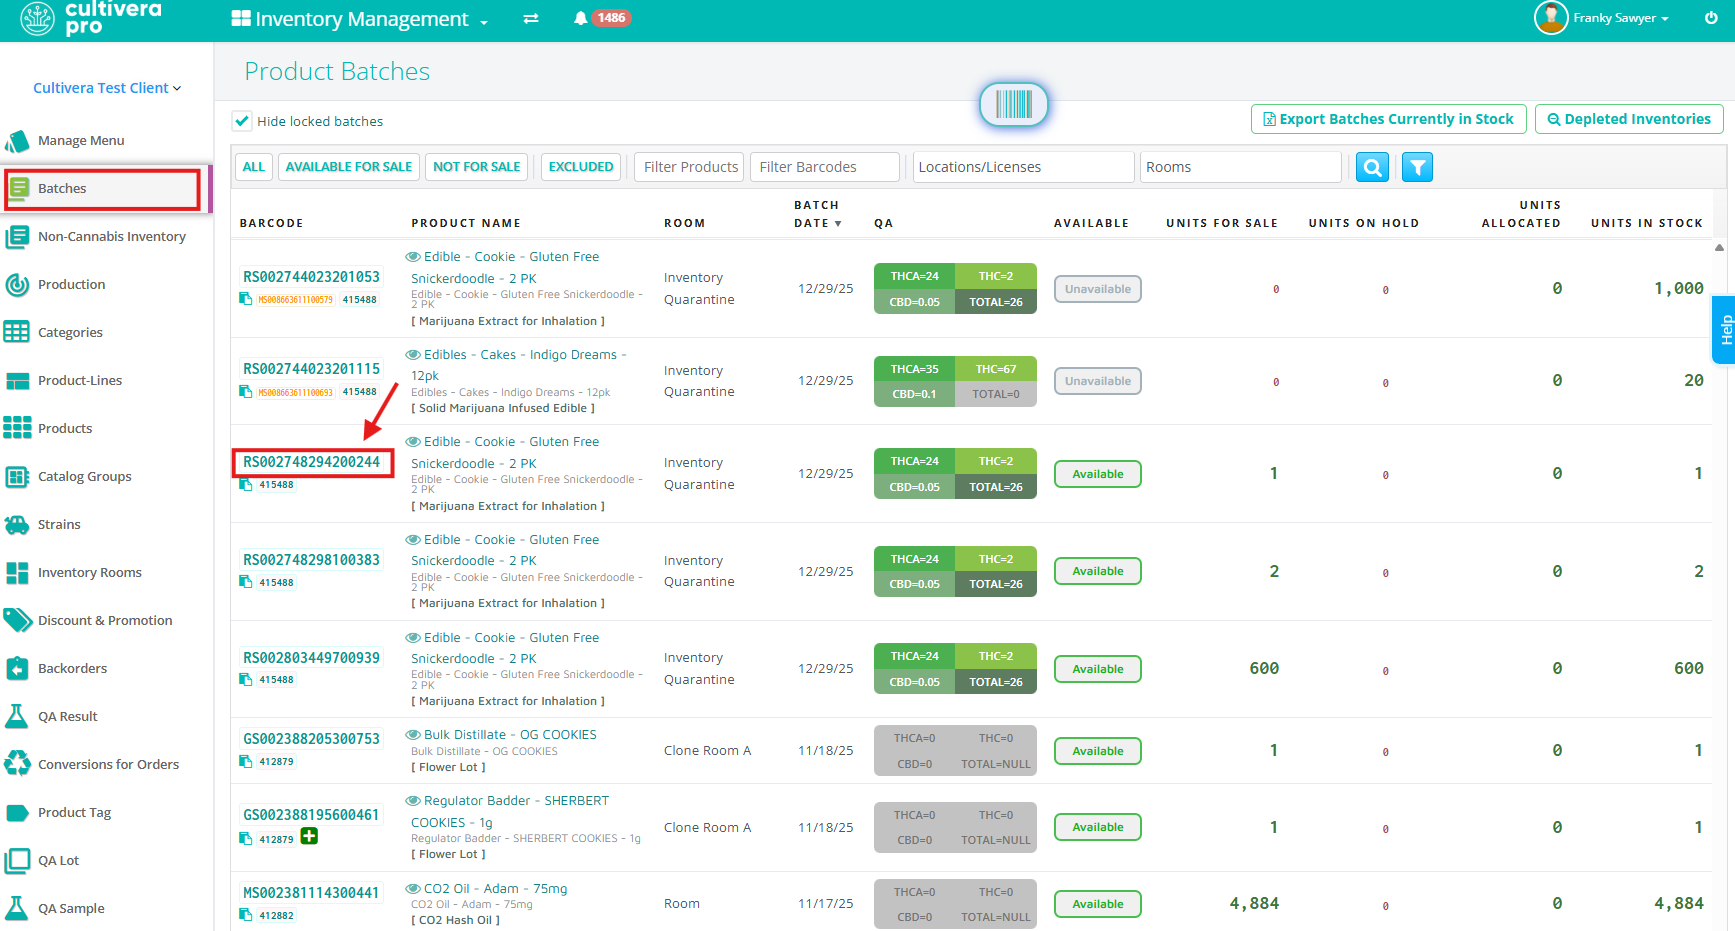Click copy icon under barcode RS002748294200244
1735x931 pixels.
[x=246, y=485]
